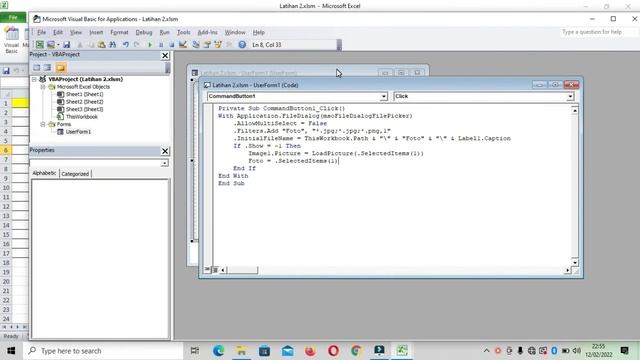Open the Properties Window toolbar icon

(207, 44)
